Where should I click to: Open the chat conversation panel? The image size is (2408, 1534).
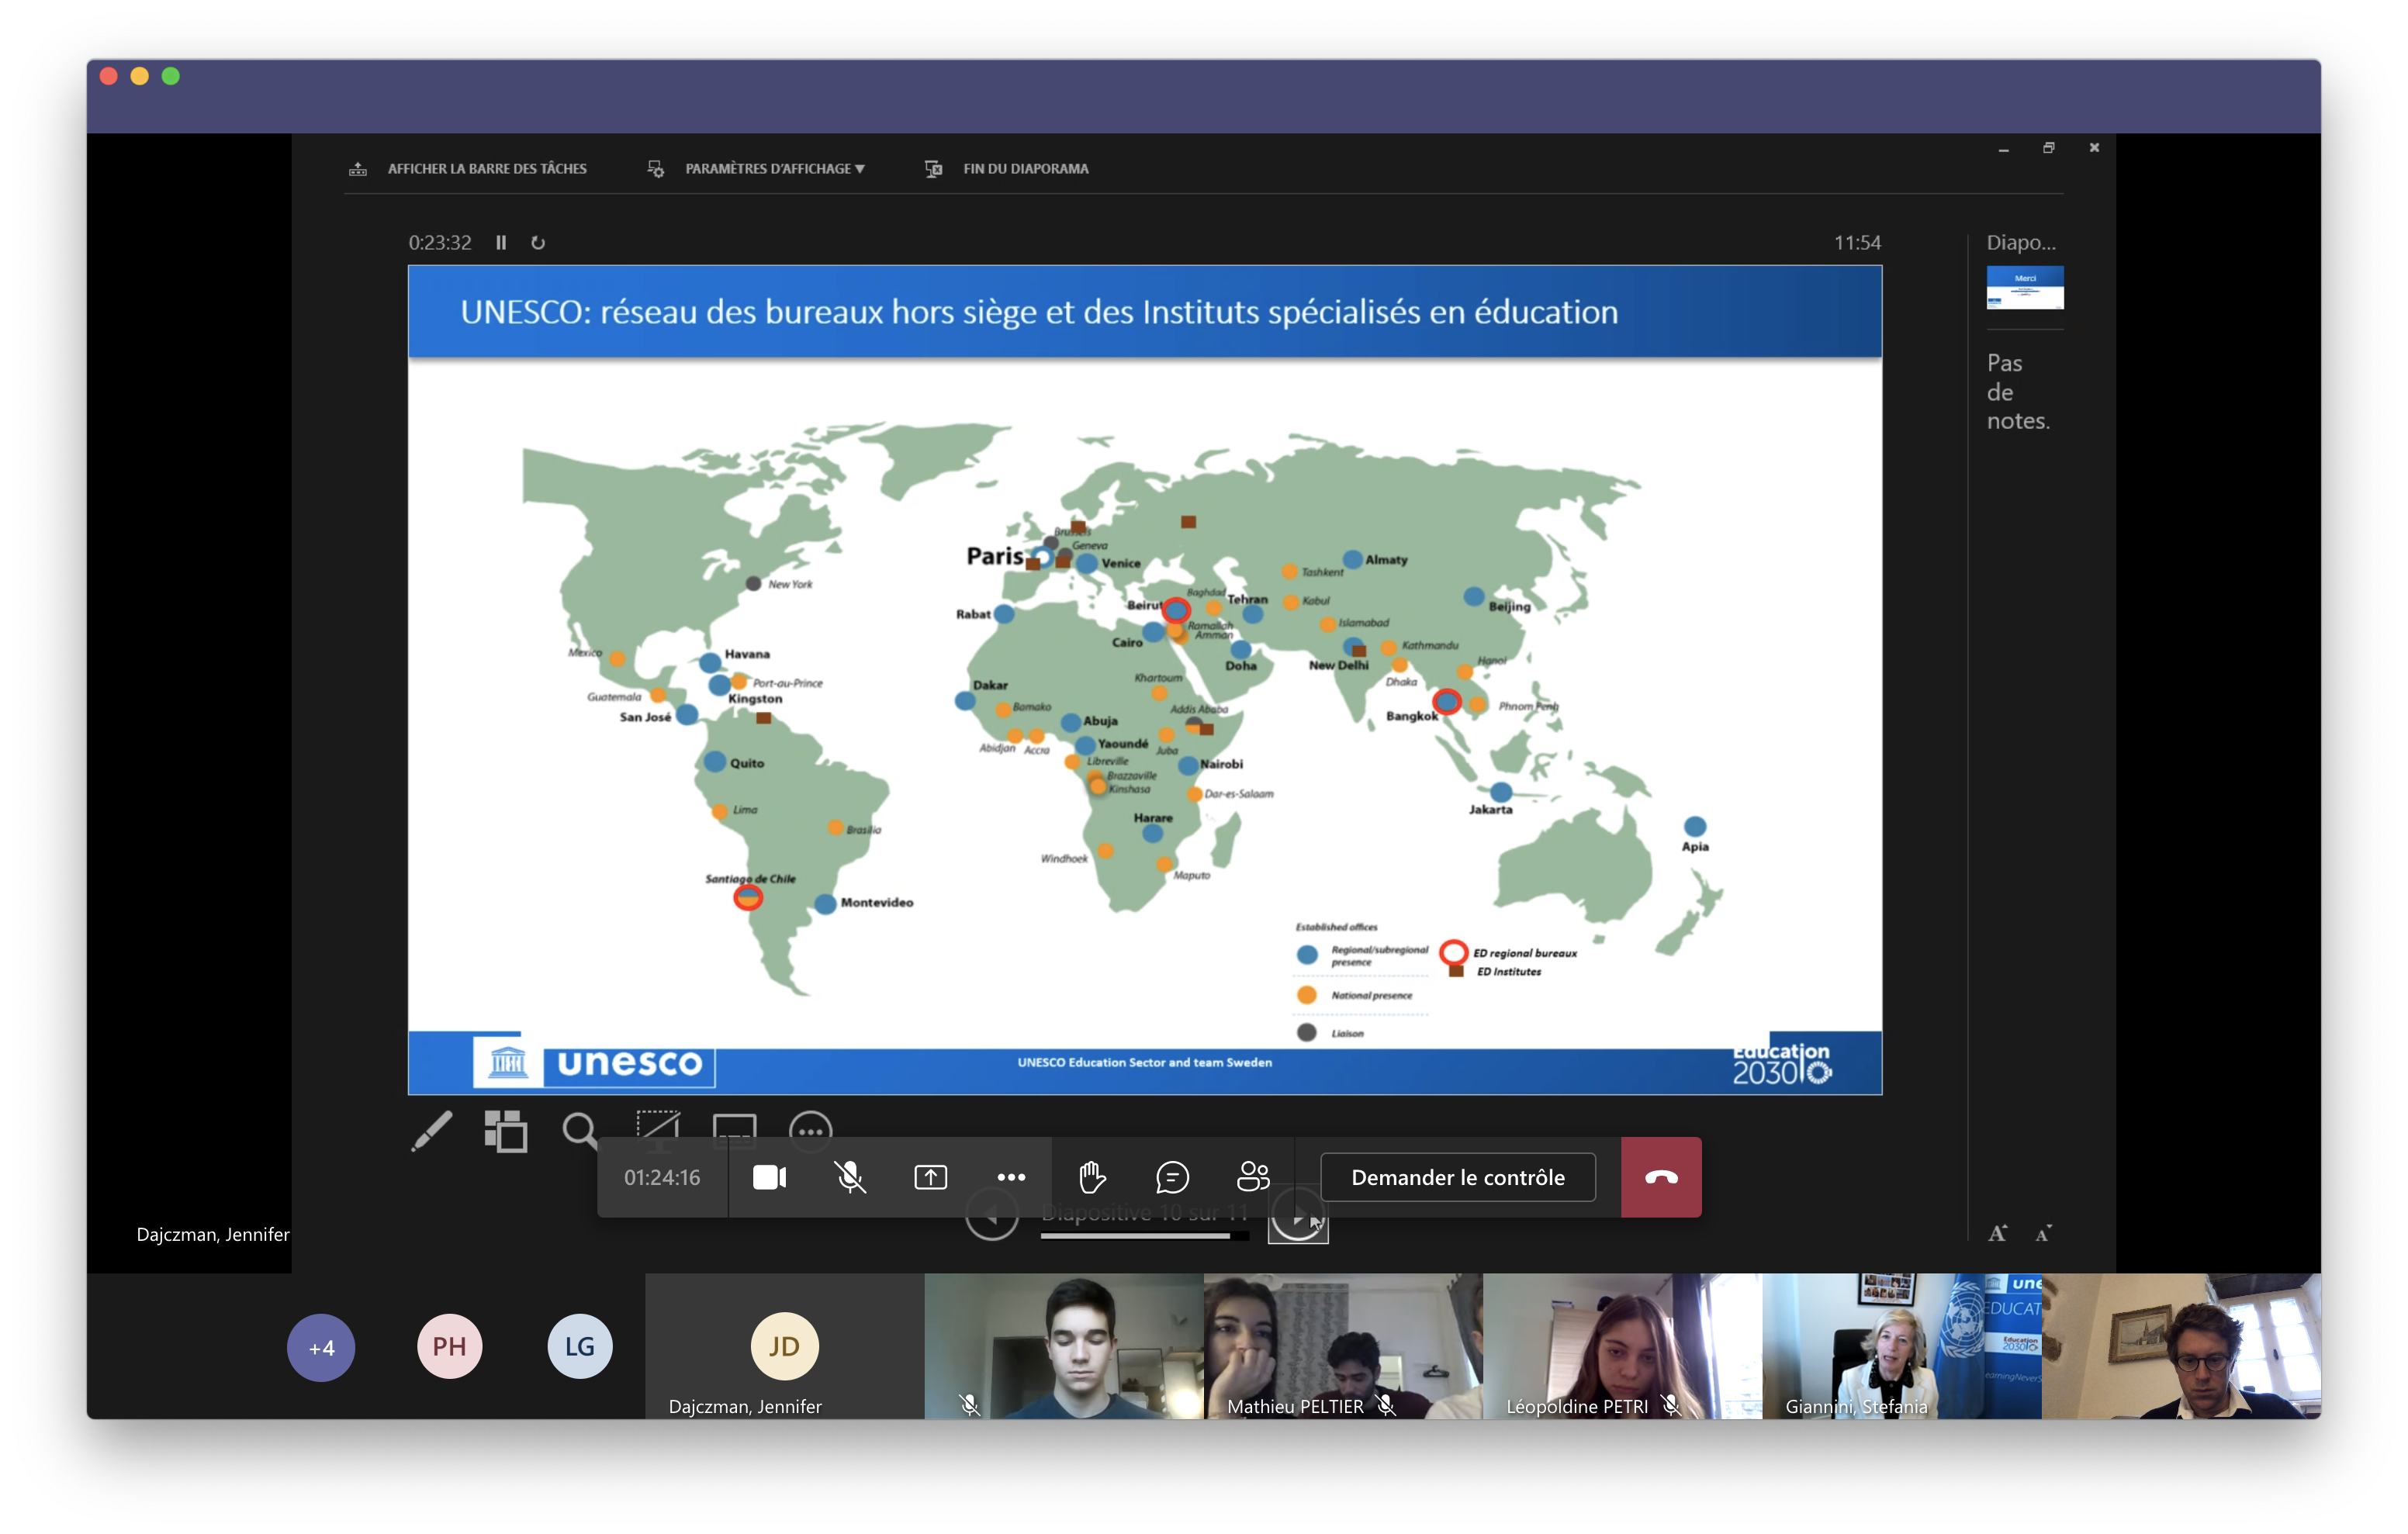click(1172, 1177)
